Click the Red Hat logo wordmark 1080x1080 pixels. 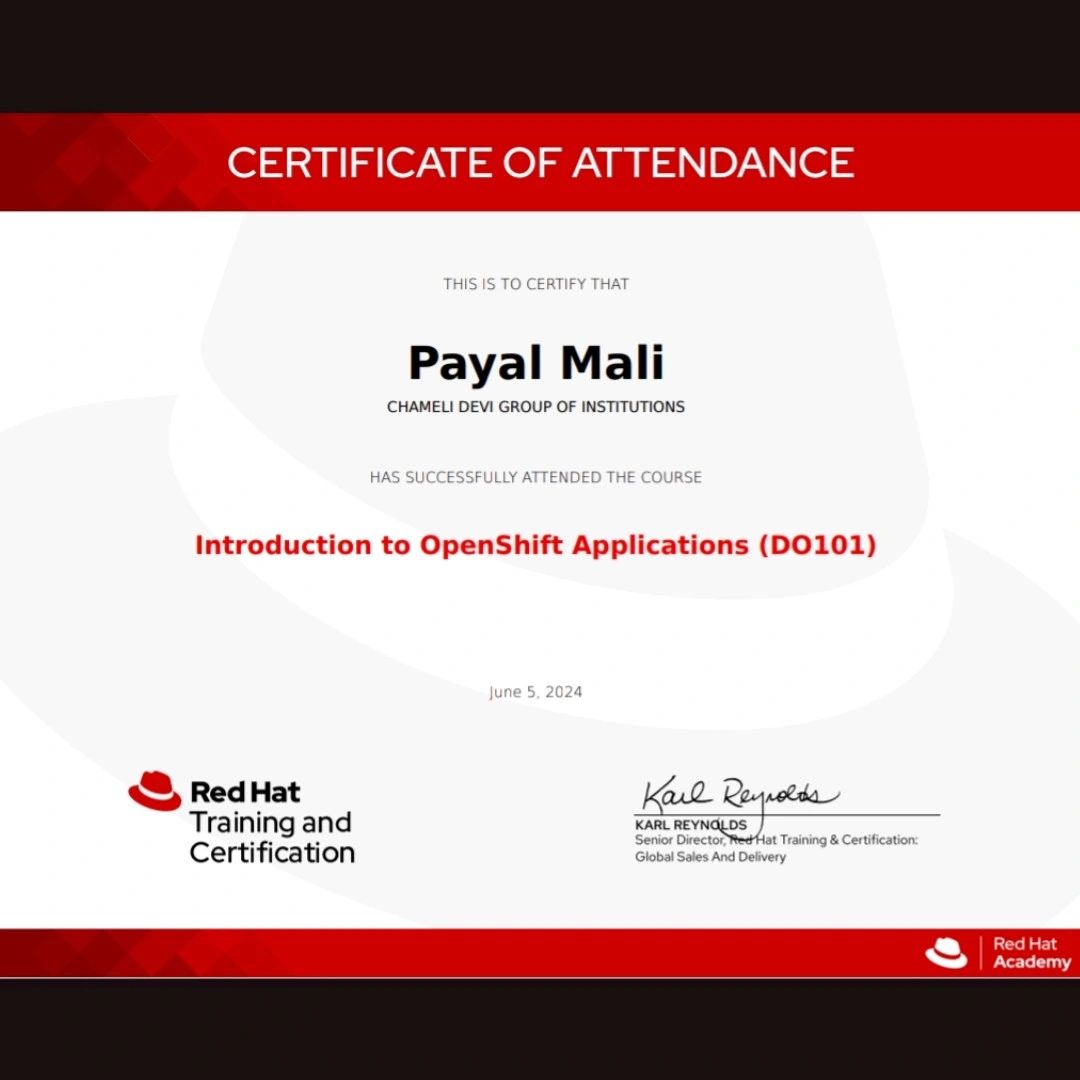[x=243, y=791]
